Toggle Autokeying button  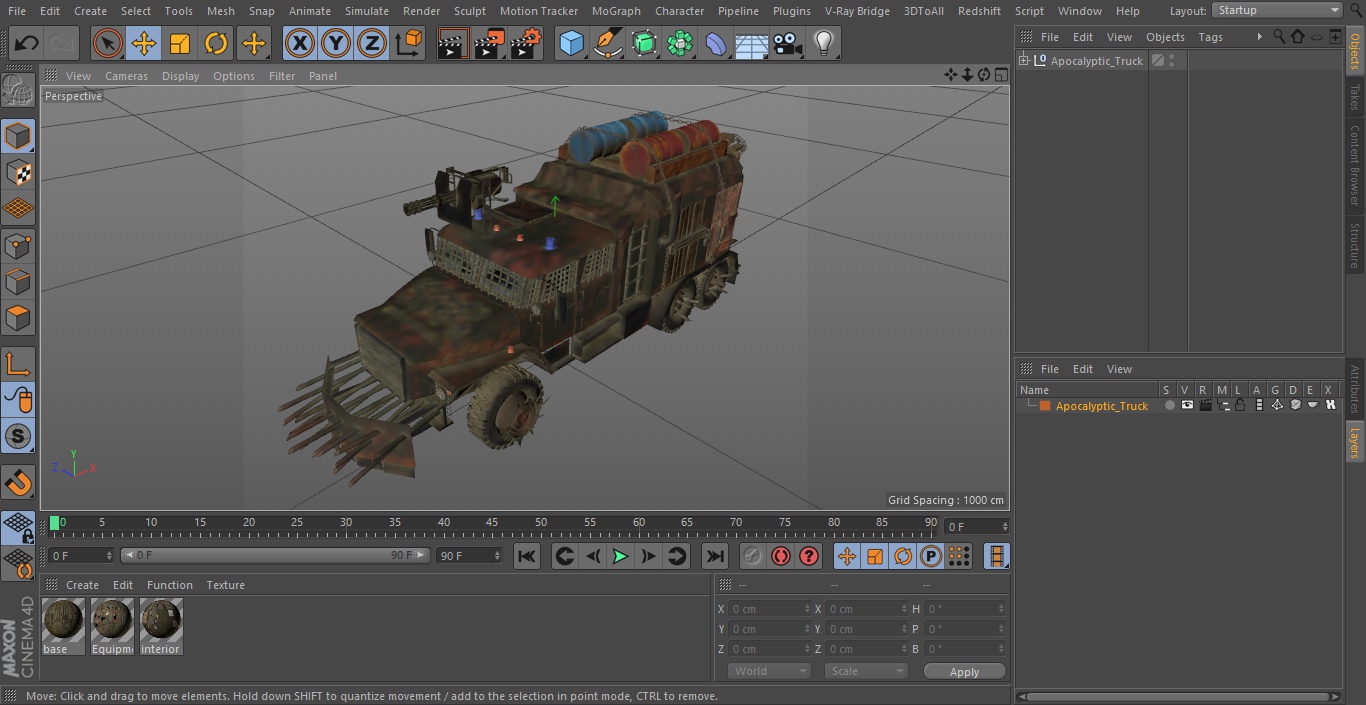781,556
